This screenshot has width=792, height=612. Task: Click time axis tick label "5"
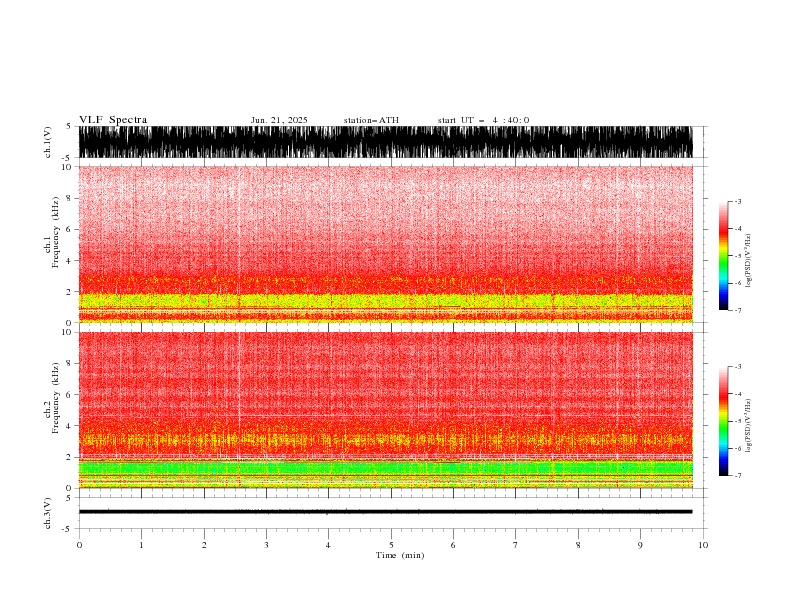coord(391,545)
